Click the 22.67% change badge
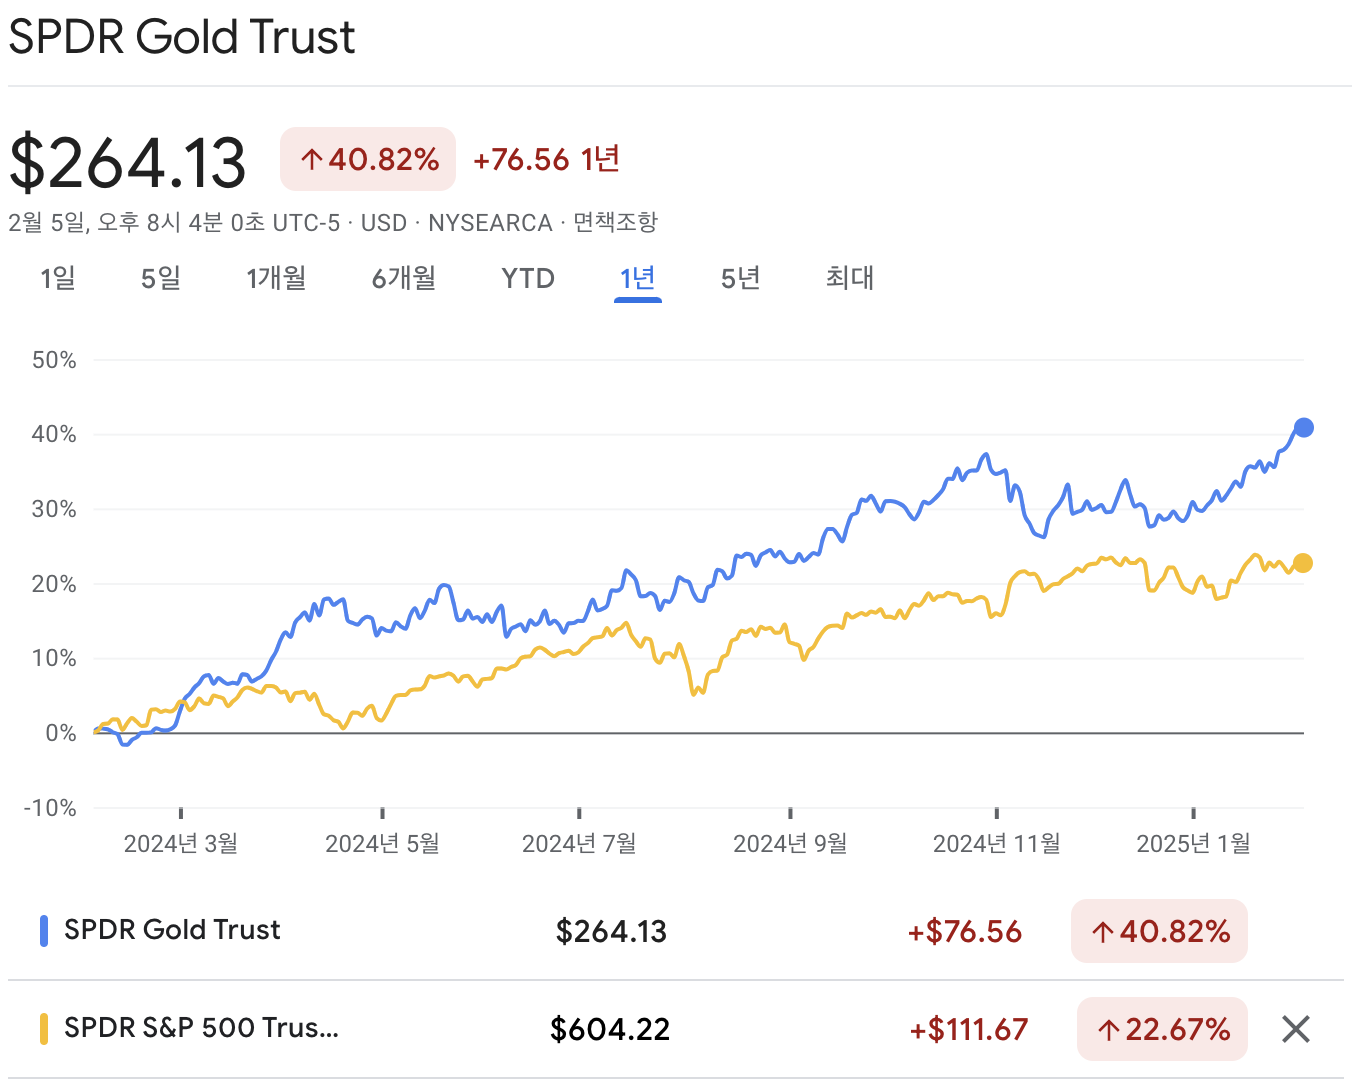The width and height of the screenshot is (1352, 1090). [x=1162, y=1029]
